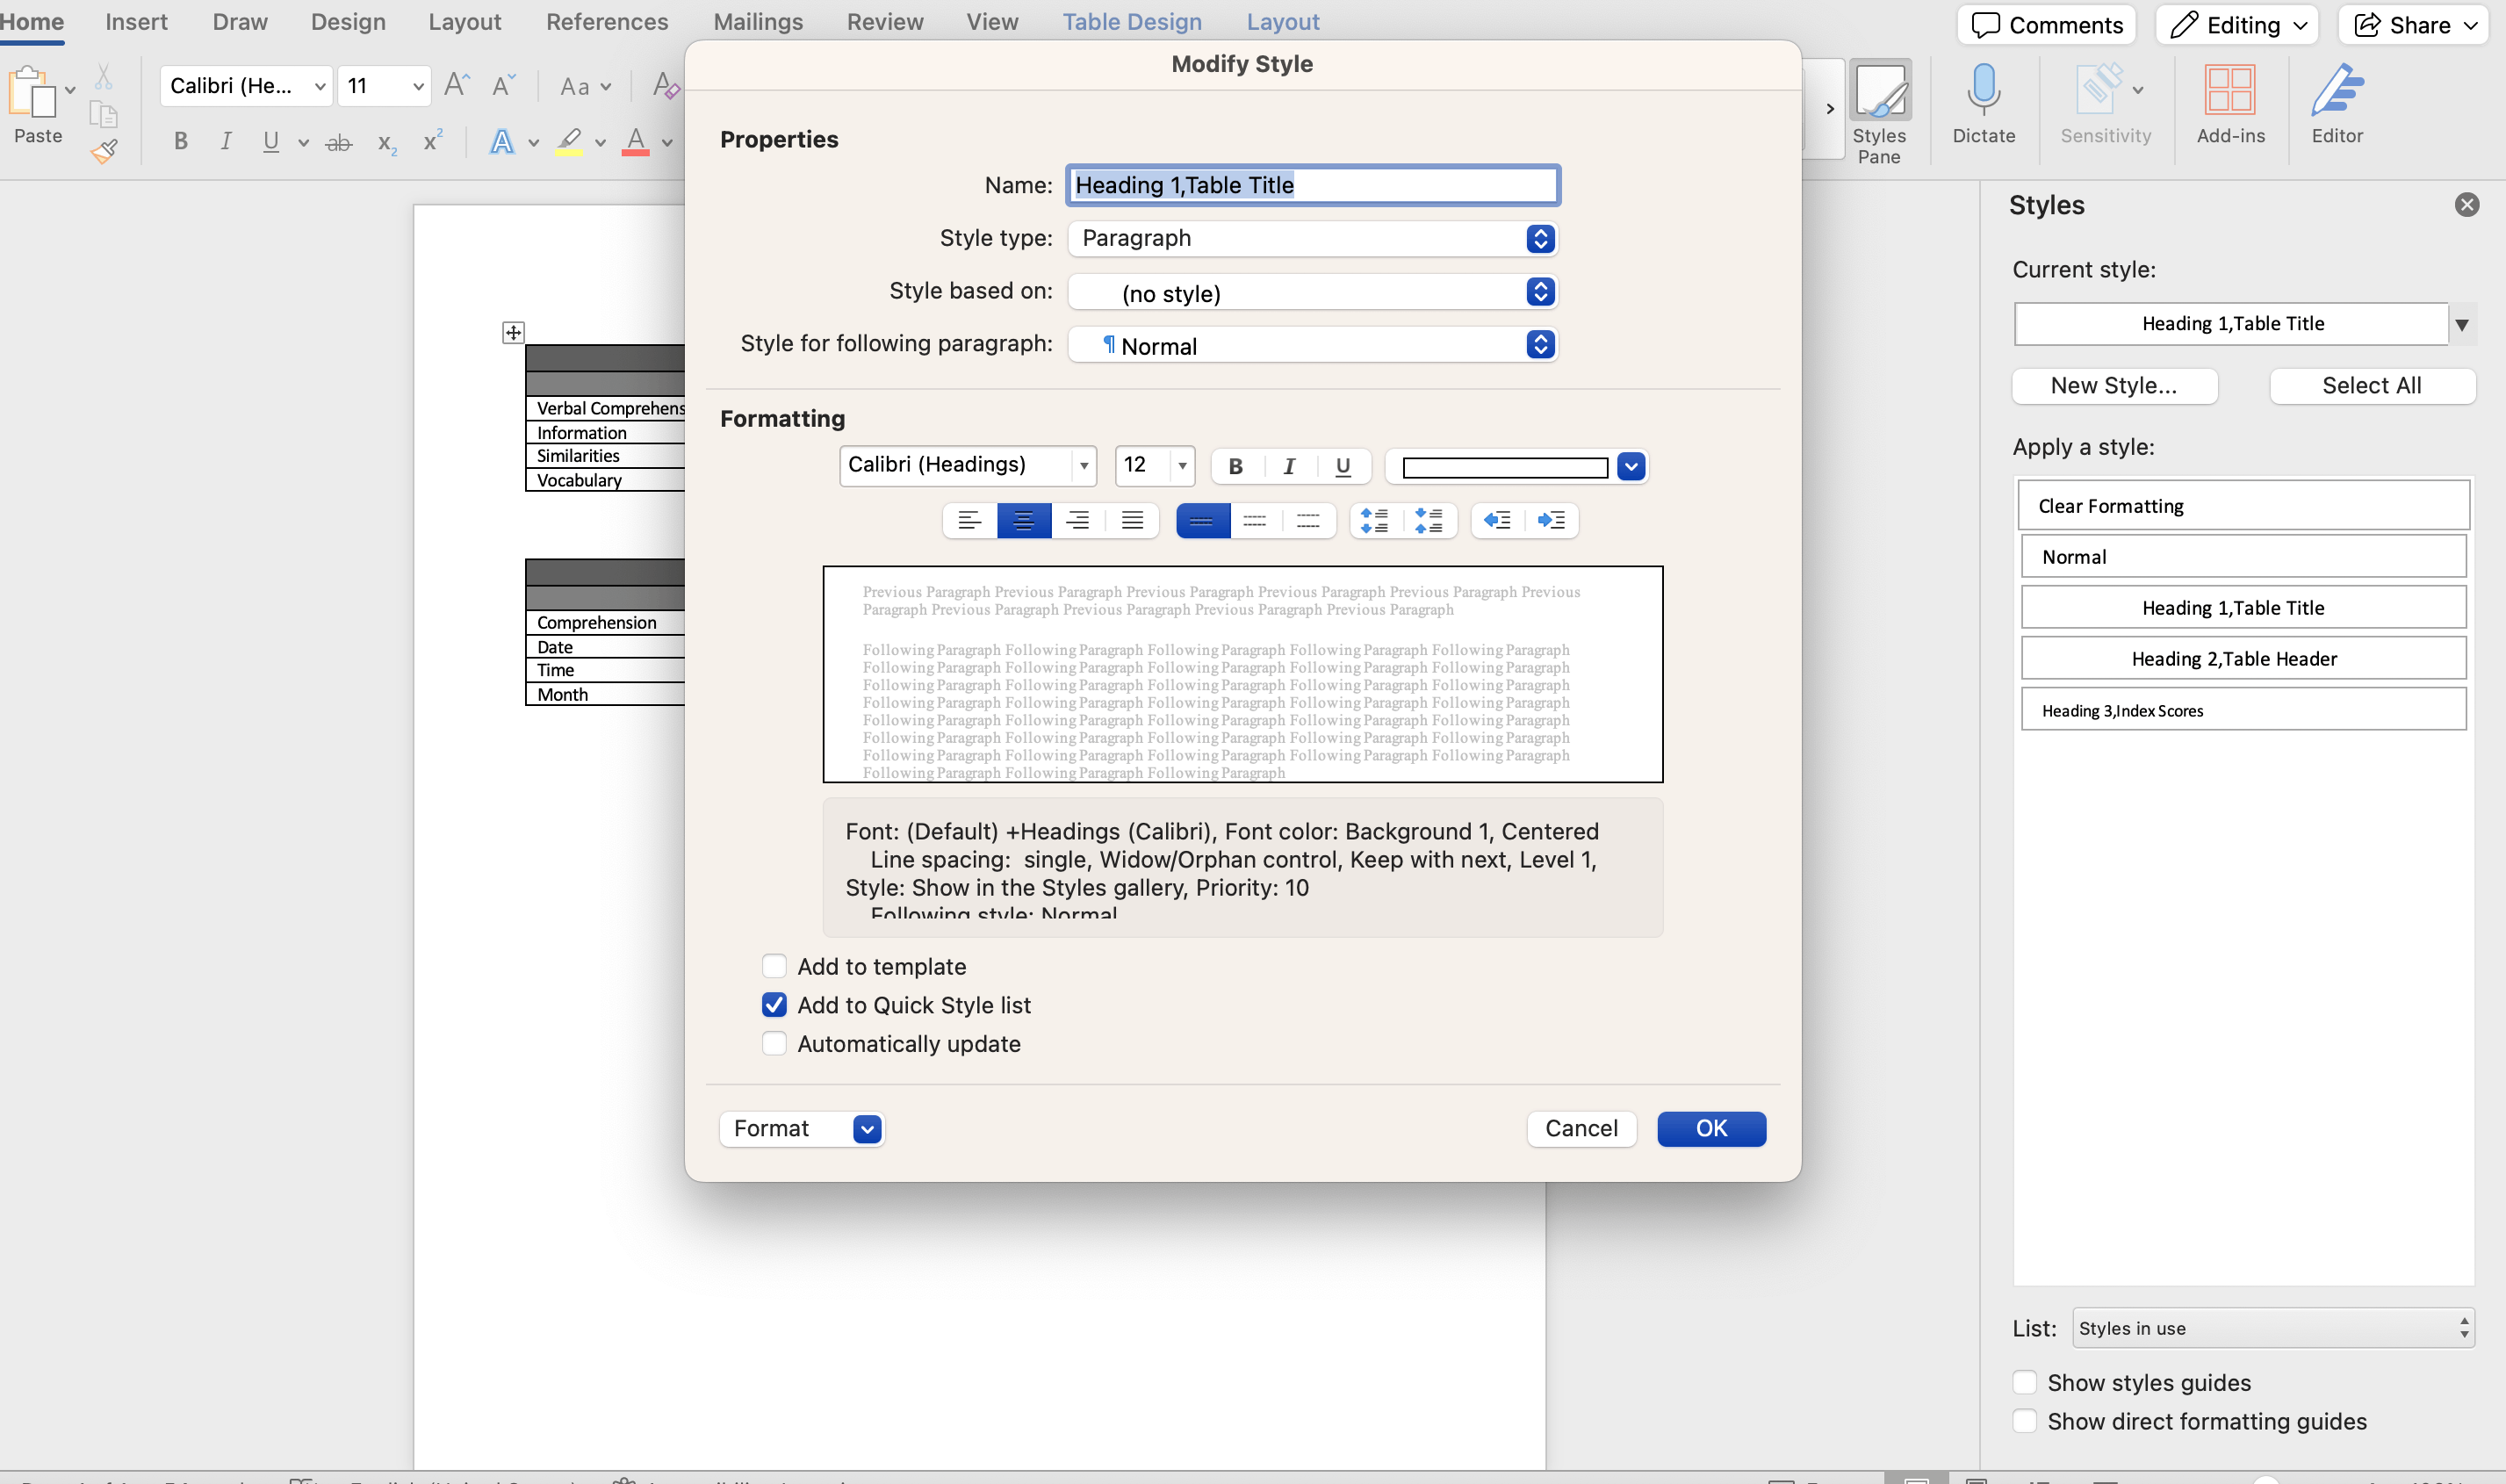Select double line spacing in dialog

click(1308, 520)
